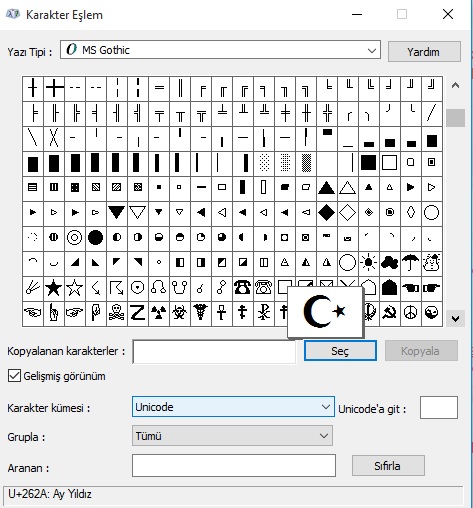Choose the sun with rays character
The image size is (473, 508).
(x=368, y=262)
